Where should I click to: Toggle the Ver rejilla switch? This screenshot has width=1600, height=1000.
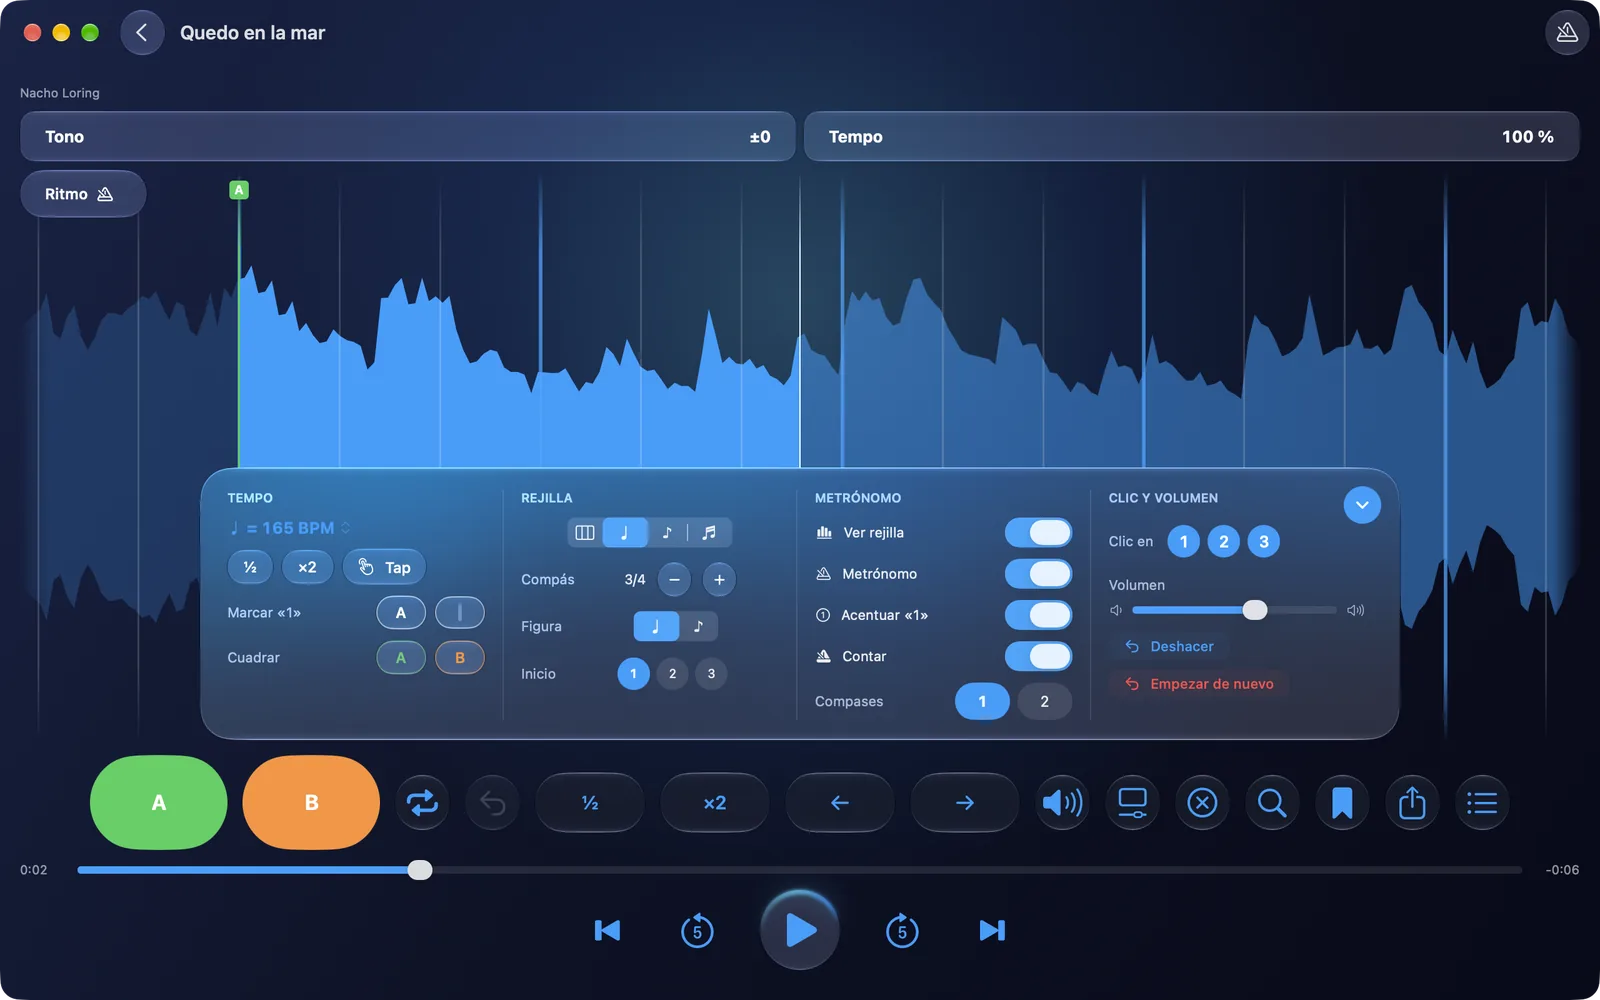tap(1038, 533)
